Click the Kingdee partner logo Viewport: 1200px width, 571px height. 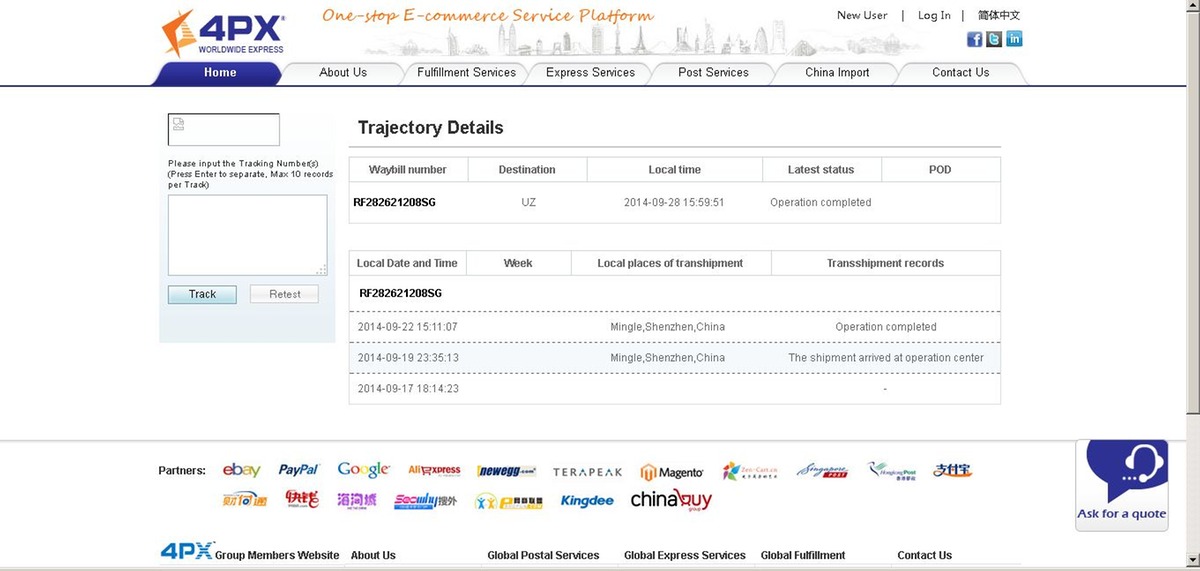coord(587,500)
